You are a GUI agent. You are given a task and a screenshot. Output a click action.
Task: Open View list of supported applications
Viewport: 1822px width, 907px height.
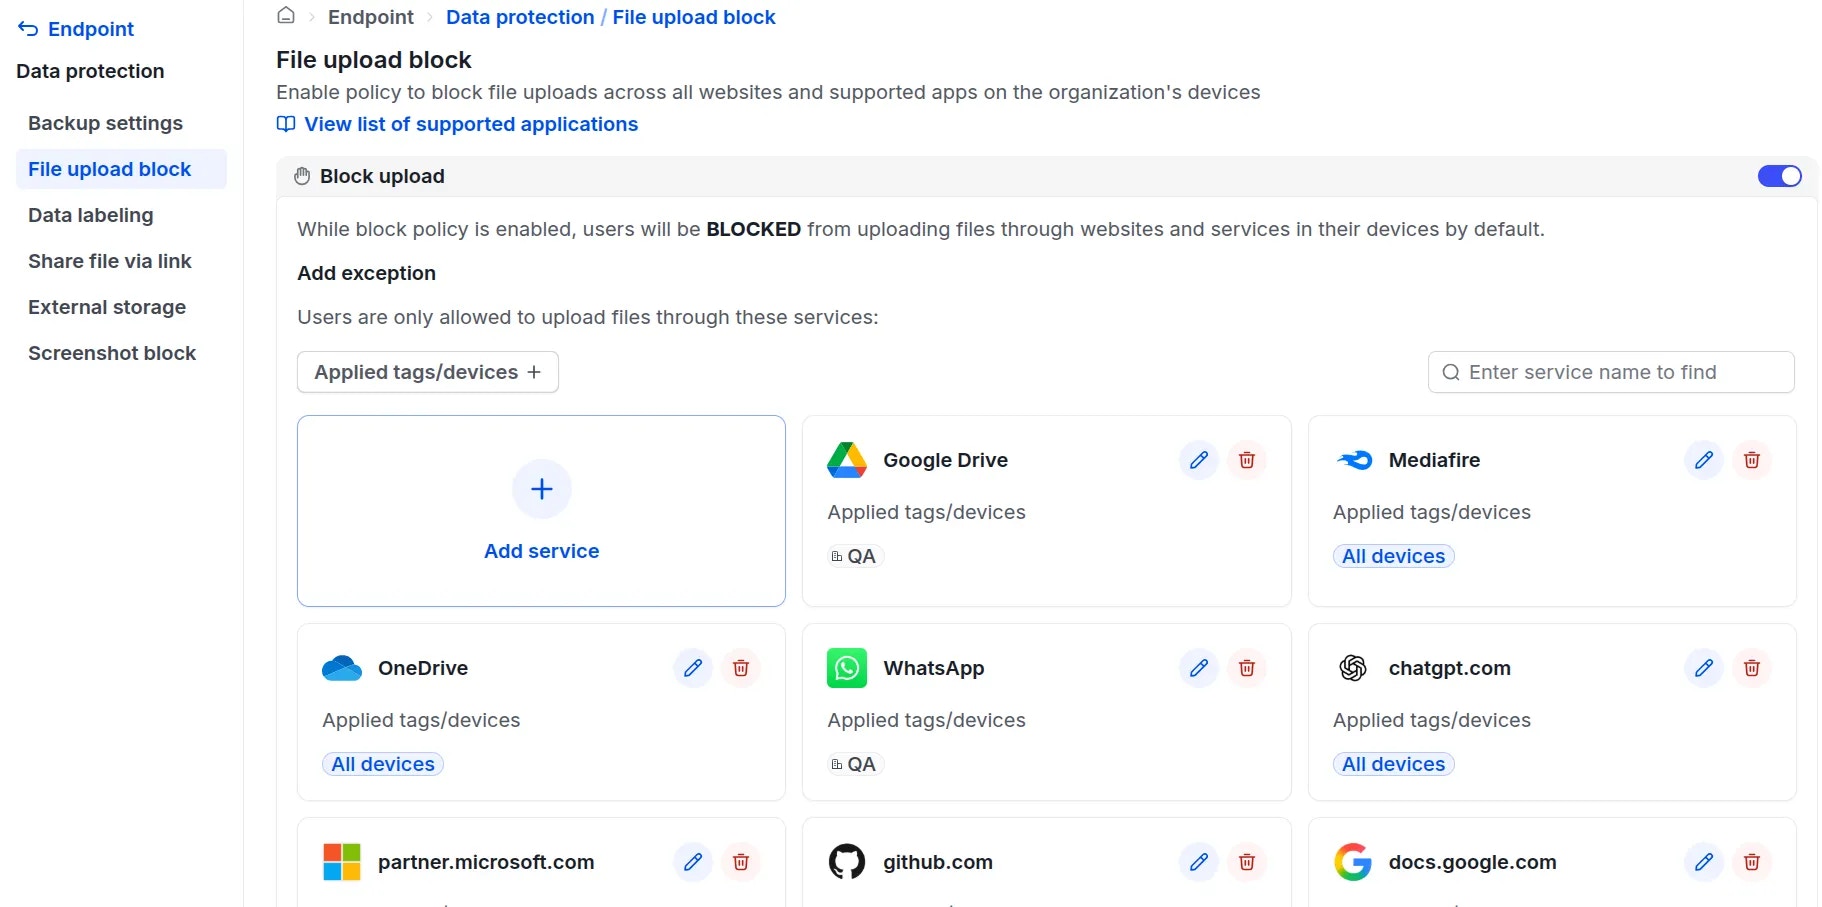(470, 124)
